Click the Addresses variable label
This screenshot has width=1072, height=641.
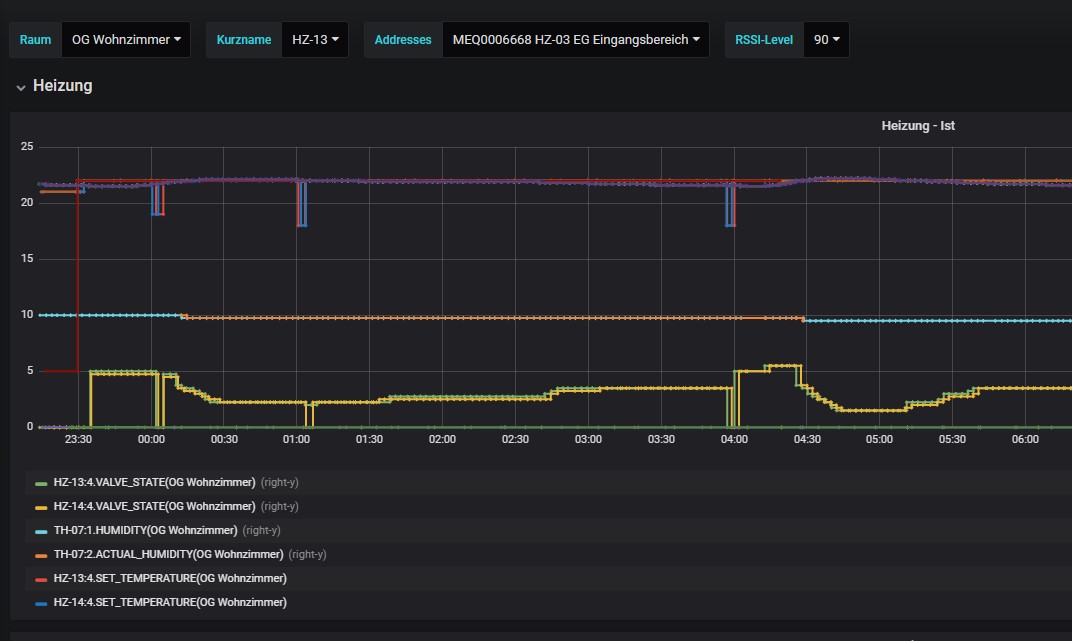pos(403,40)
